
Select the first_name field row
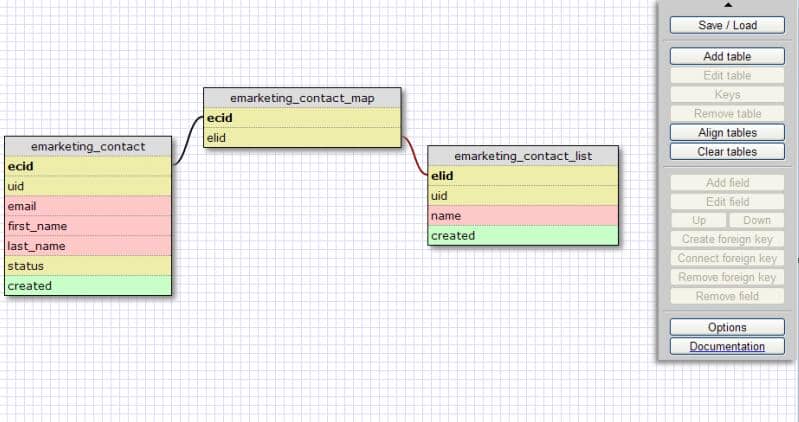click(x=88, y=226)
